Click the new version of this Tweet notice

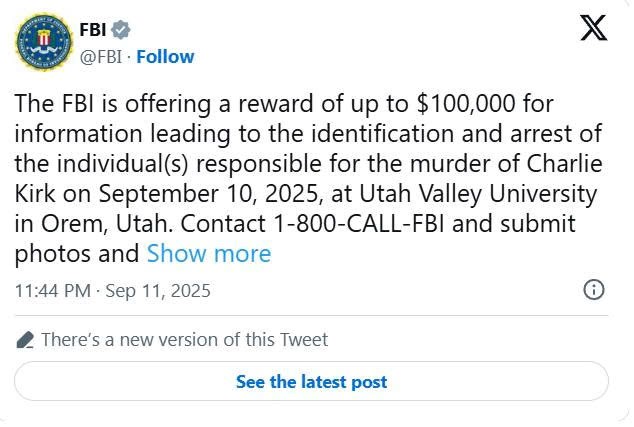[184, 340]
